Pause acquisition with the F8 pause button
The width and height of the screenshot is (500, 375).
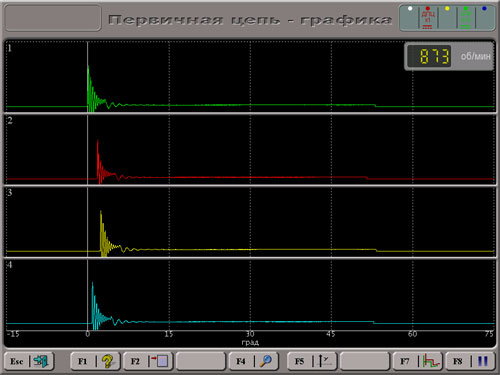470,361
